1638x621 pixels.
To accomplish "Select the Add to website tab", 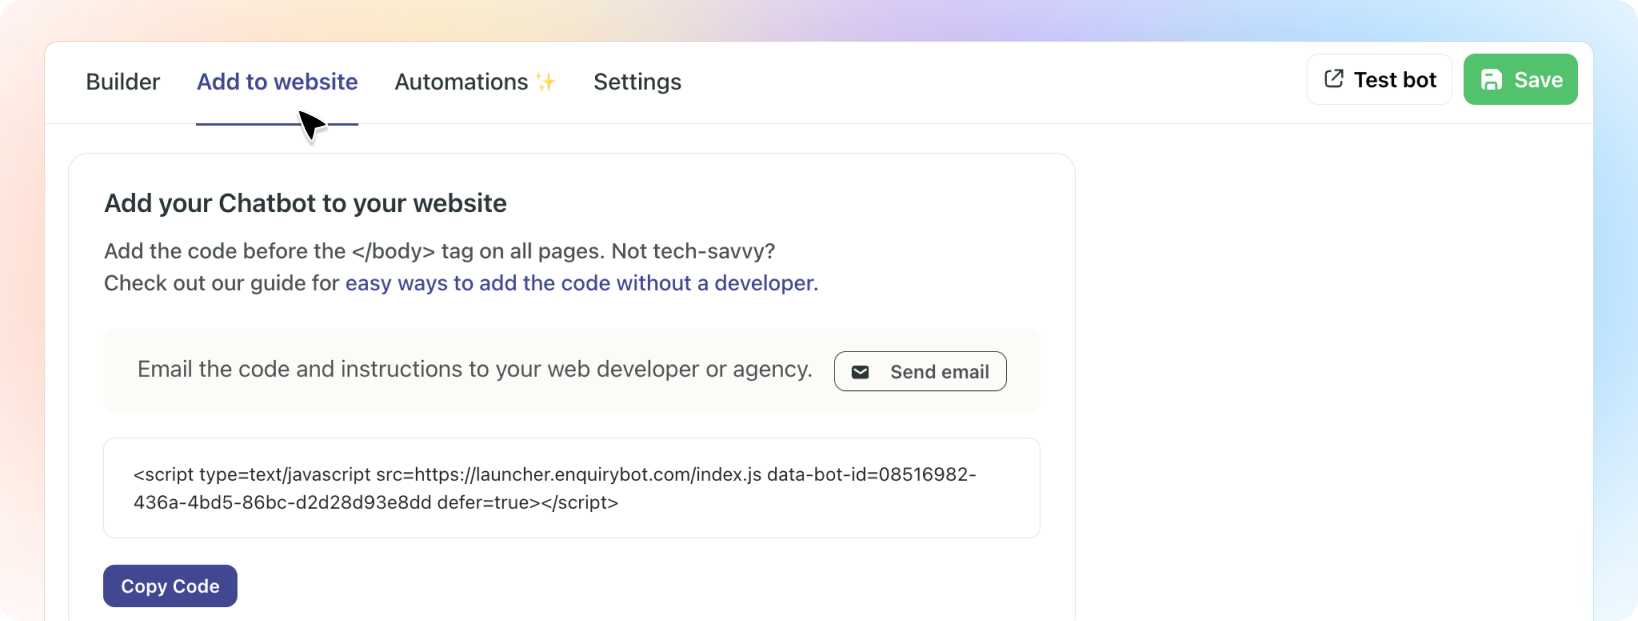I will 277,82.
